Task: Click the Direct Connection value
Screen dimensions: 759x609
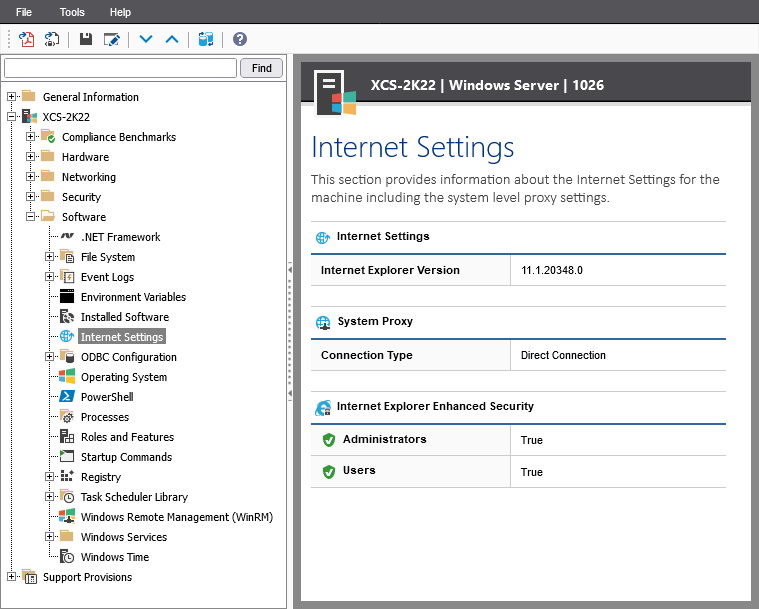Action: pyautogui.click(x=563, y=355)
